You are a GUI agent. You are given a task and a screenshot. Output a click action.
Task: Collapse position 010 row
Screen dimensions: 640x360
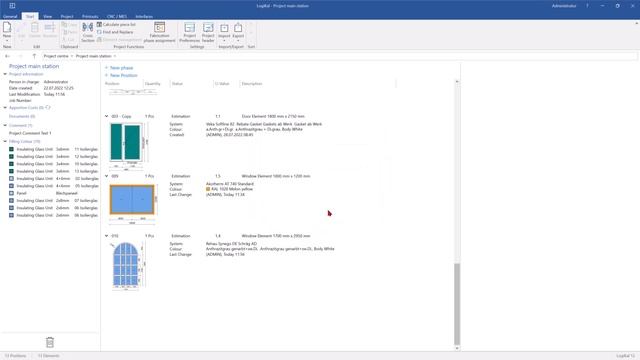pyautogui.click(x=107, y=236)
